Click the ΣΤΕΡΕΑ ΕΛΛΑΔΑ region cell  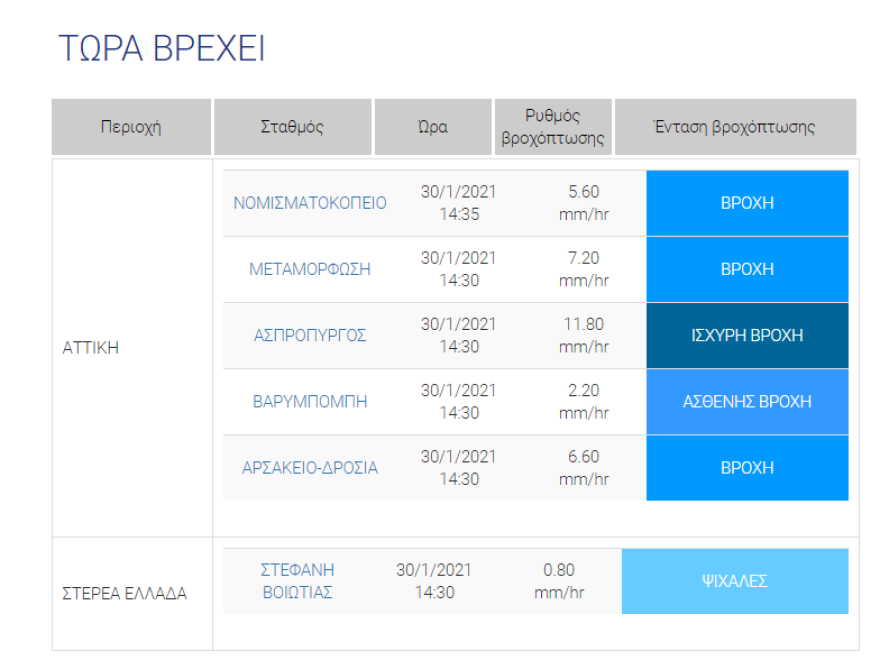(125, 593)
